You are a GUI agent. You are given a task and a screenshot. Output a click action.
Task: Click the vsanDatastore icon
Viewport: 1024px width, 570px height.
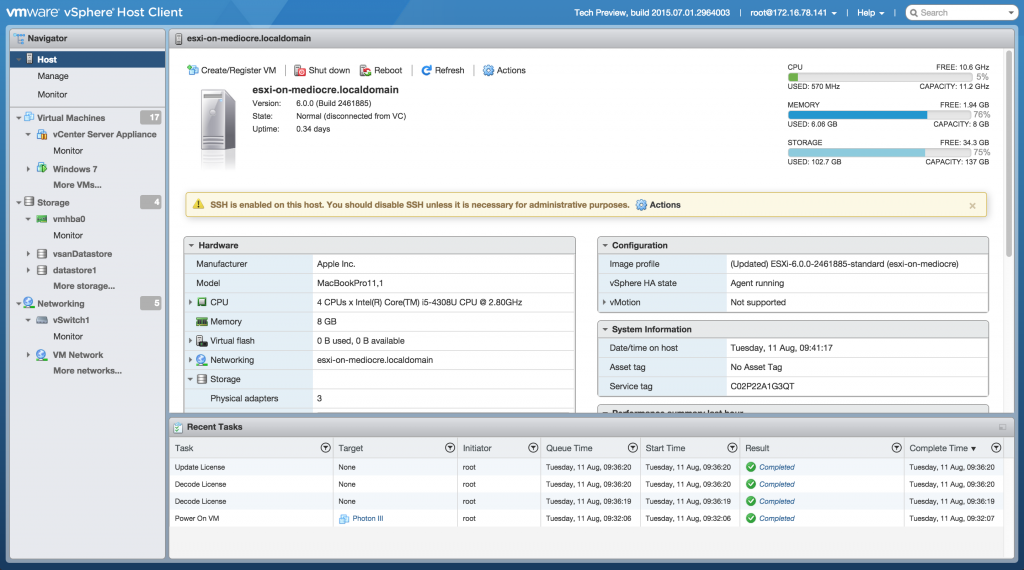42,253
